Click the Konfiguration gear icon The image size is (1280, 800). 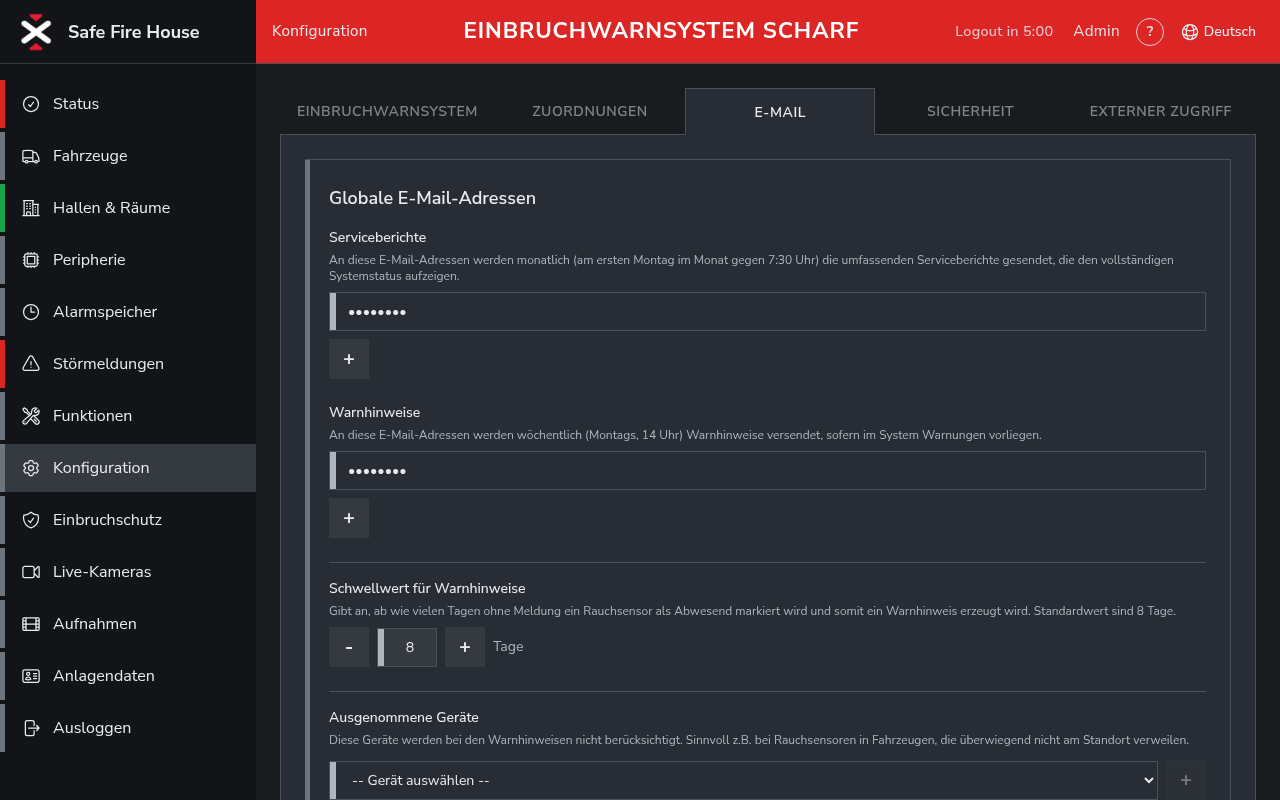[x=31, y=468]
